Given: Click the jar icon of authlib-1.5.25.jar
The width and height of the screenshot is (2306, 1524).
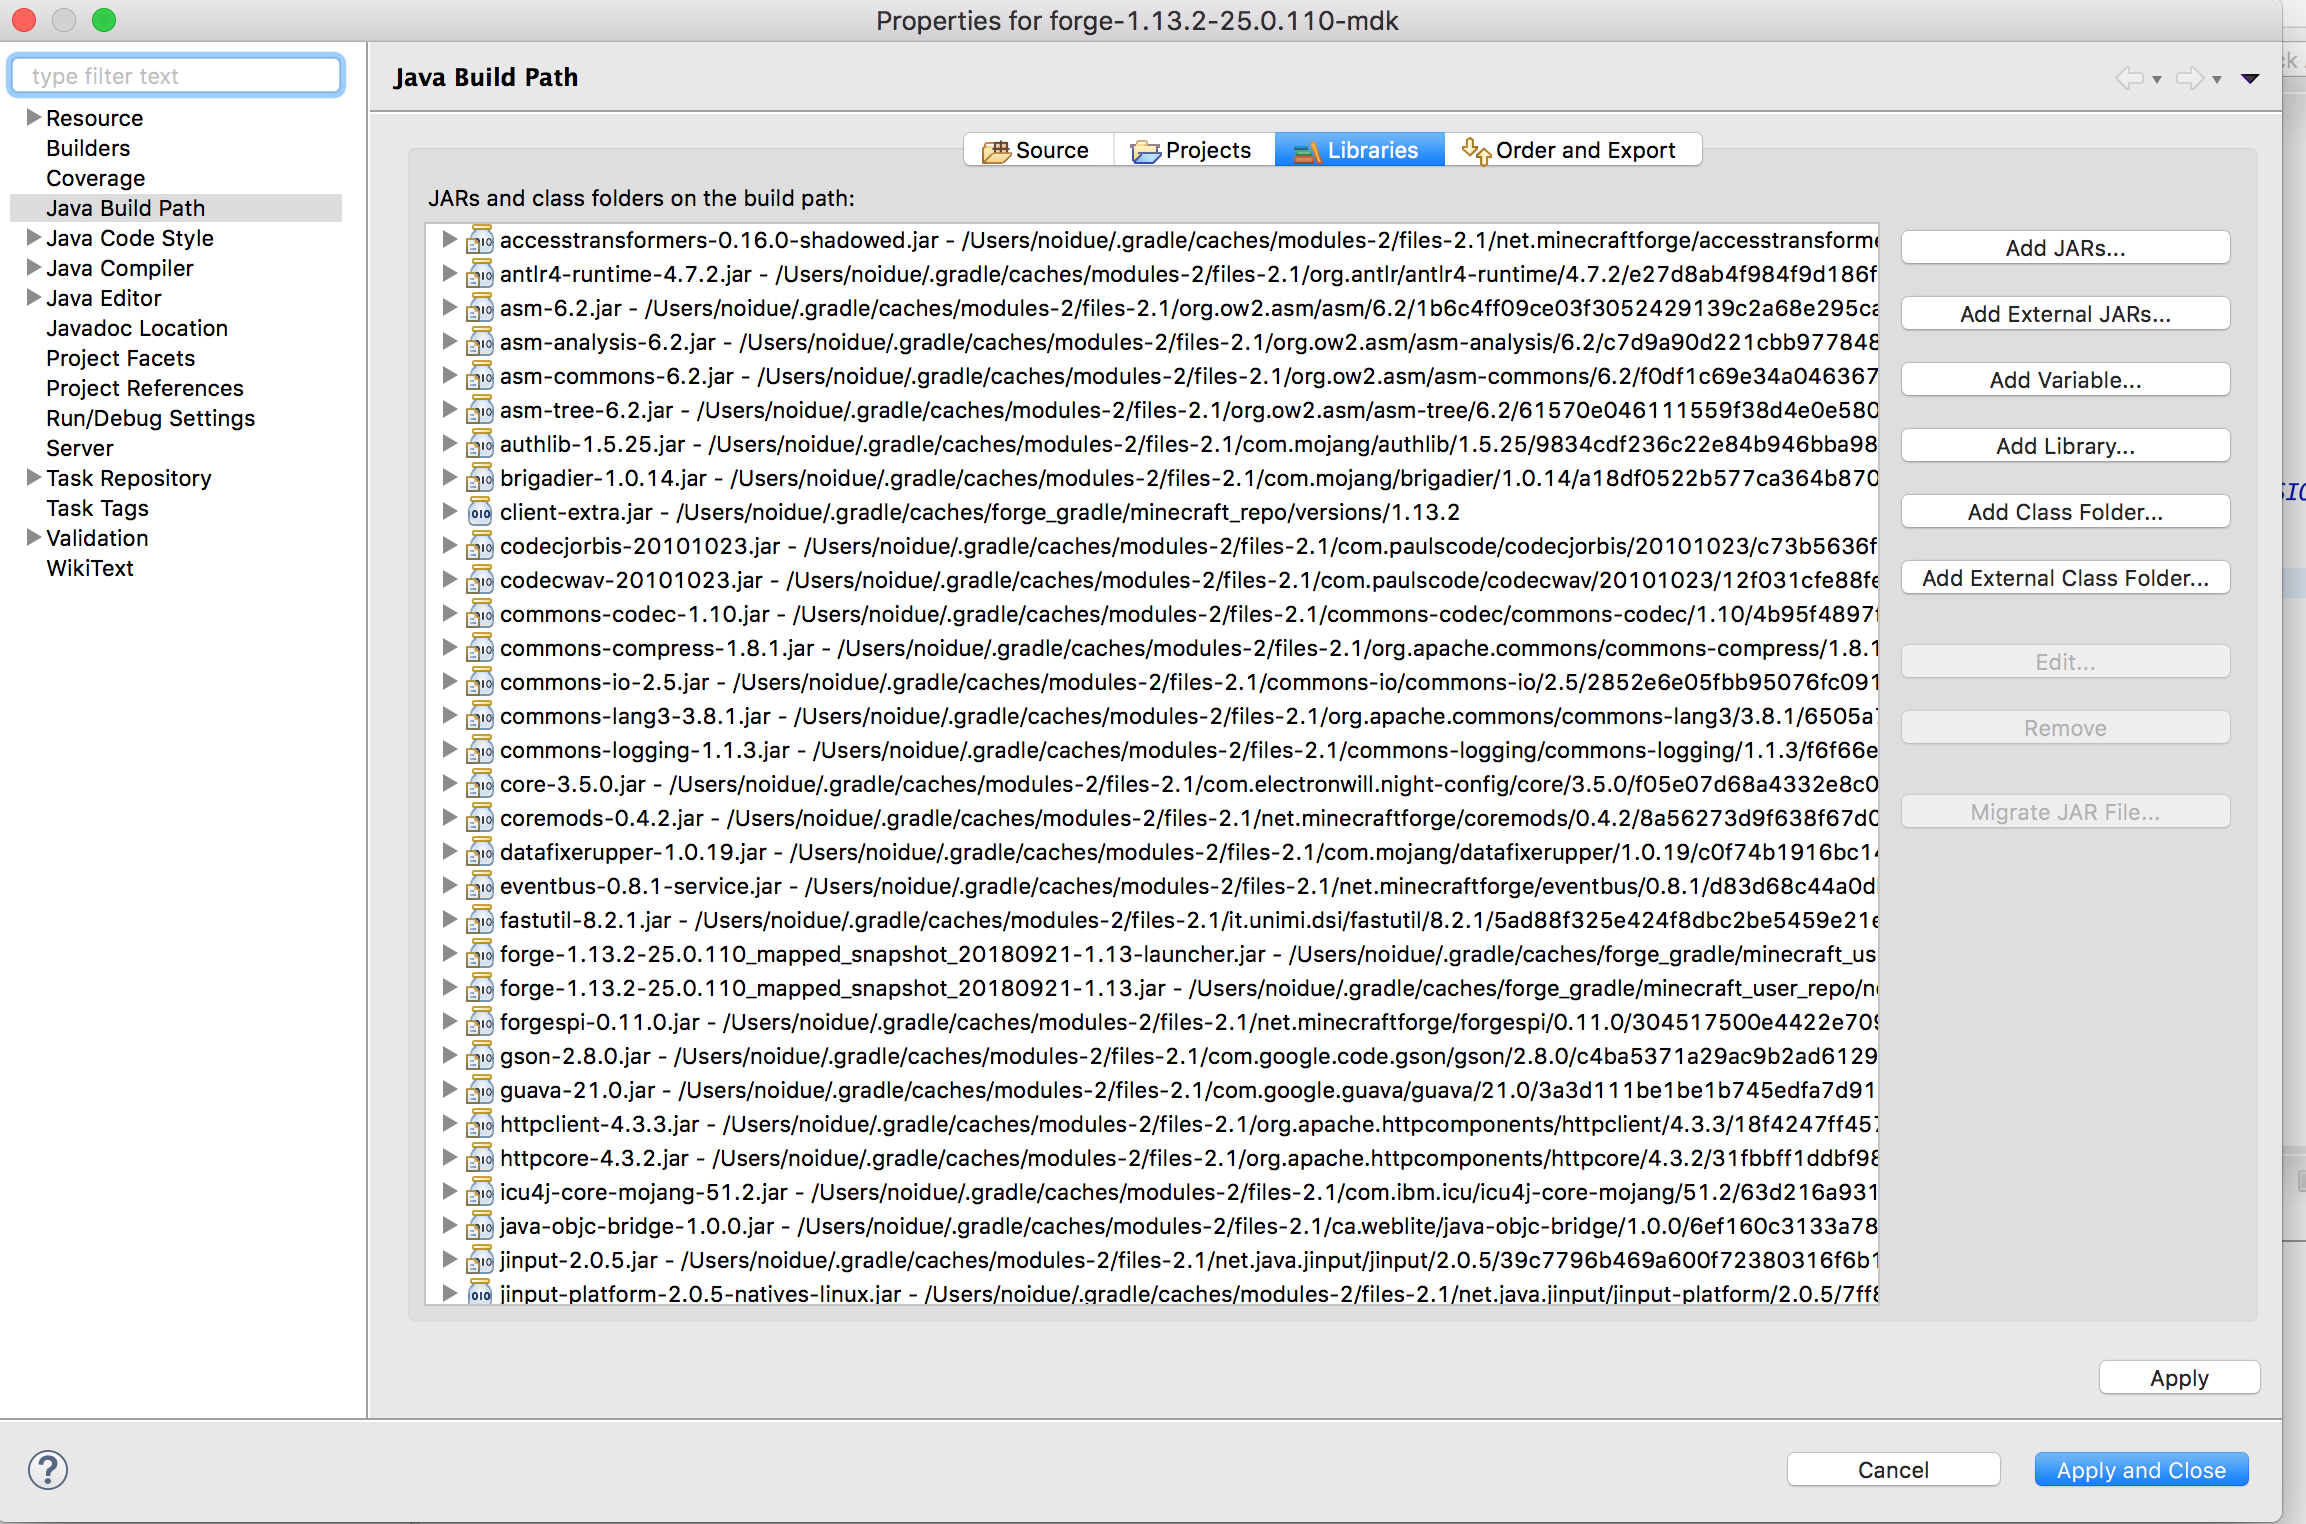Looking at the screenshot, I should point(480,445).
